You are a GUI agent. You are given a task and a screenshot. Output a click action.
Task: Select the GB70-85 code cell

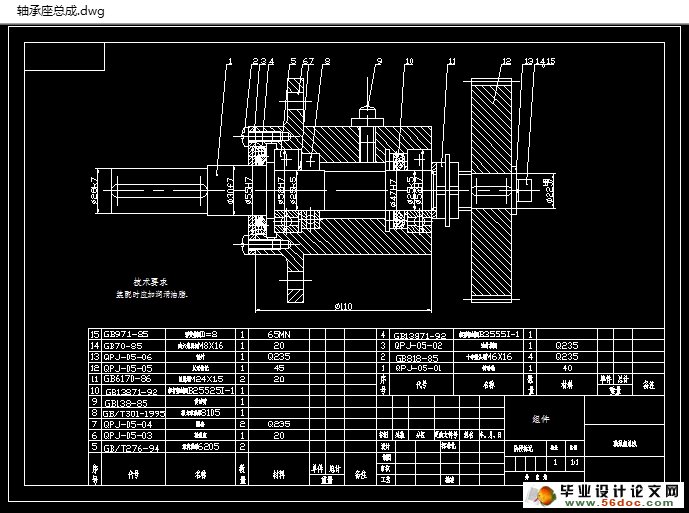[x=133, y=346]
